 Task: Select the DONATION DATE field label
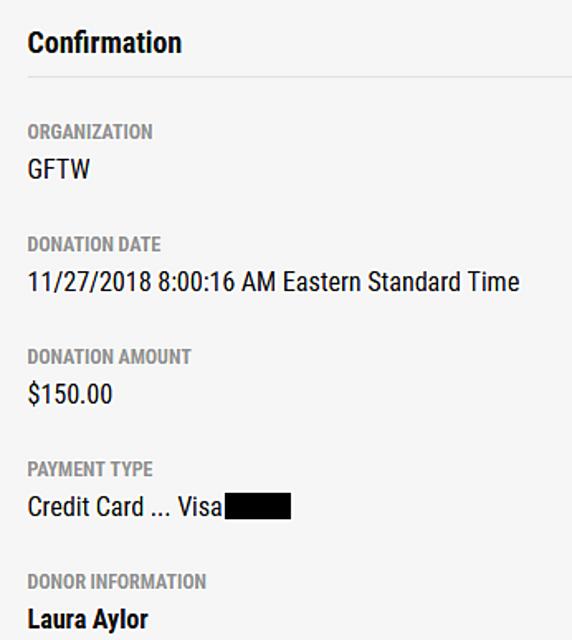coord(94,244)
